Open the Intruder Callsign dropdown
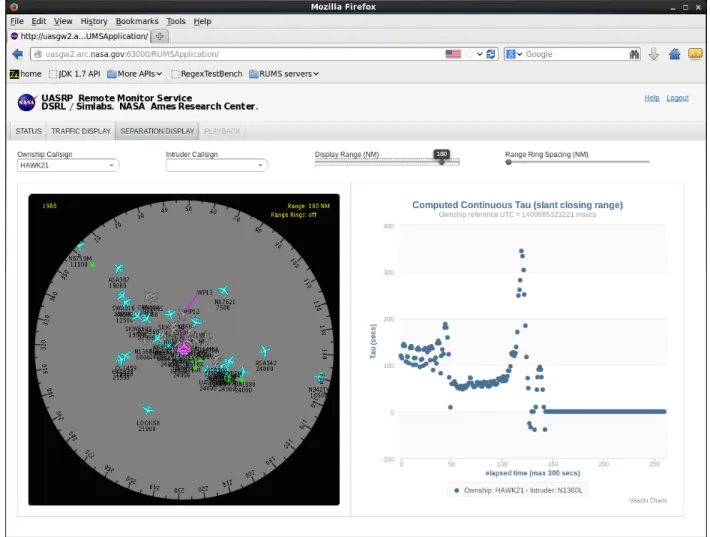Screen dimensions: 710x537 click(x=217, y=165)
